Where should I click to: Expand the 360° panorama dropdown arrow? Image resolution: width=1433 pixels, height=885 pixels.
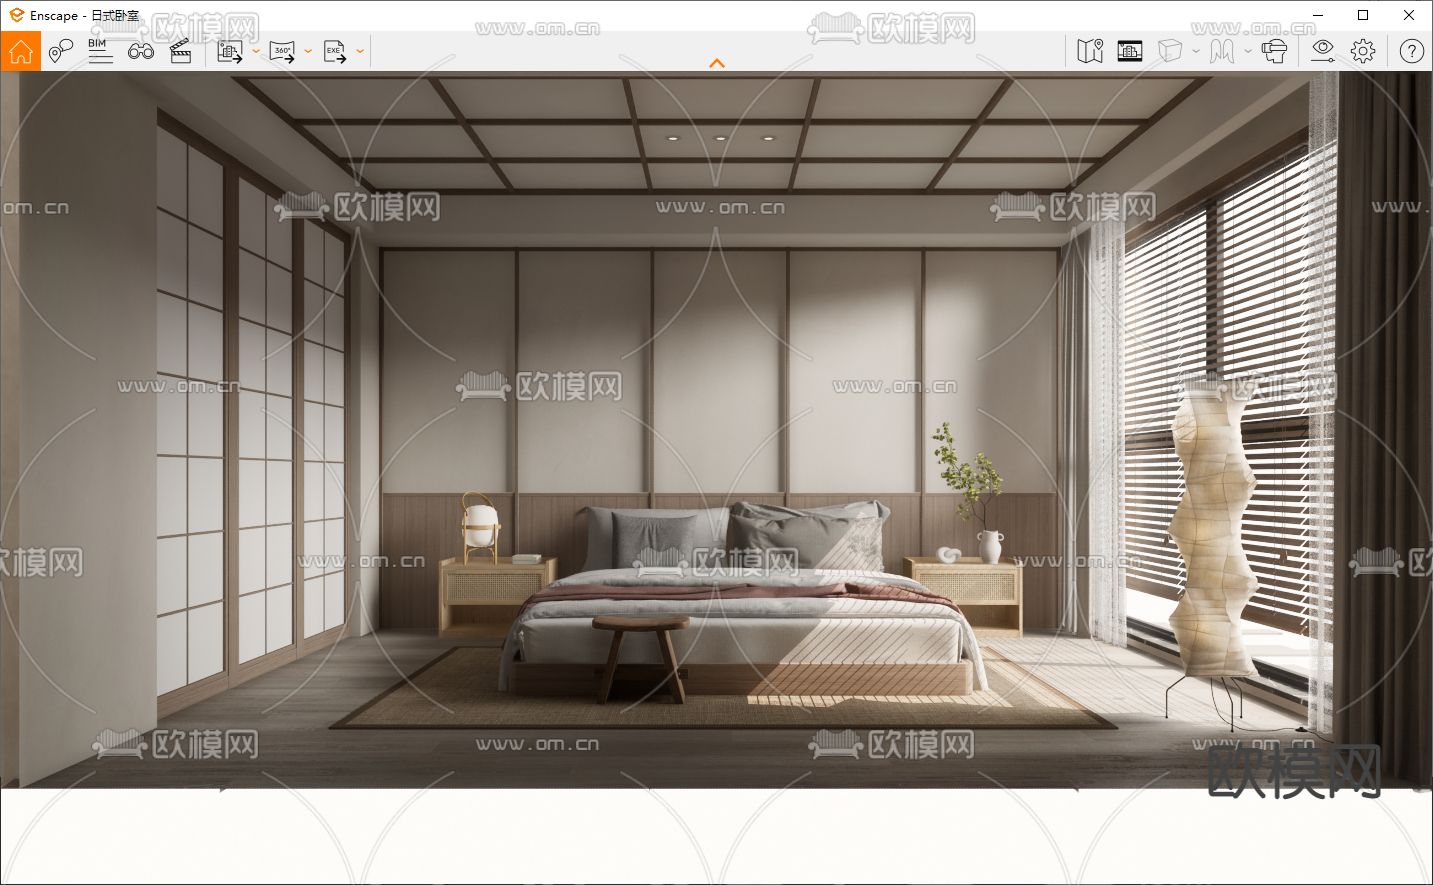[x=308, y=51]
